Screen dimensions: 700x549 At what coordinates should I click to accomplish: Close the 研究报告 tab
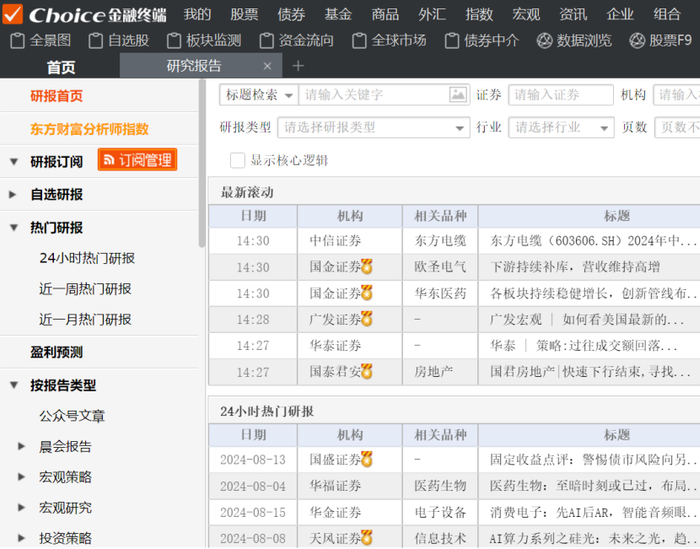pos(267,66)
